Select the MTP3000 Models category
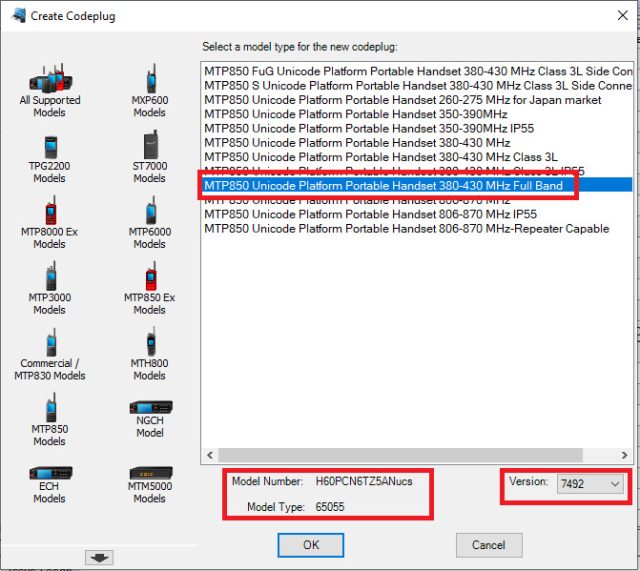Viewport: 640px width, 571px height. pos(50,289)
